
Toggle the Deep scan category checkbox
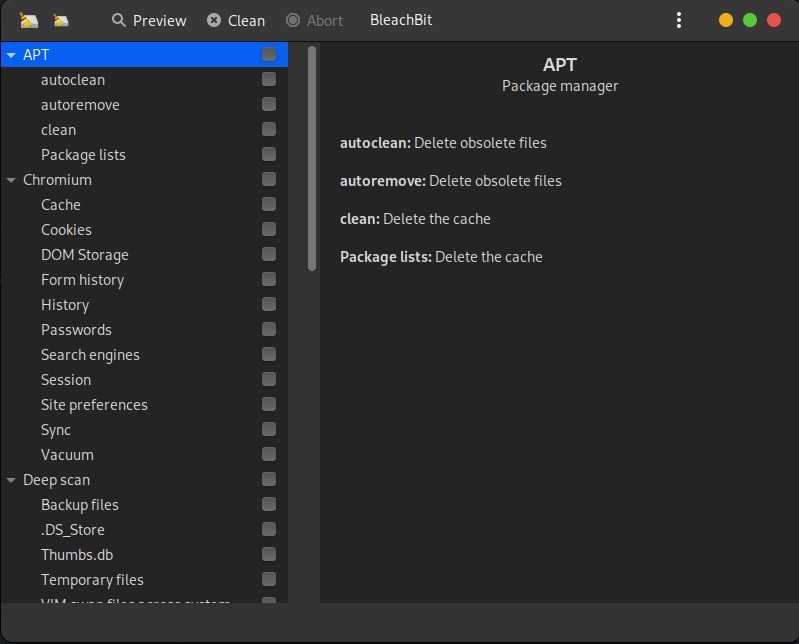click(269, 478)
